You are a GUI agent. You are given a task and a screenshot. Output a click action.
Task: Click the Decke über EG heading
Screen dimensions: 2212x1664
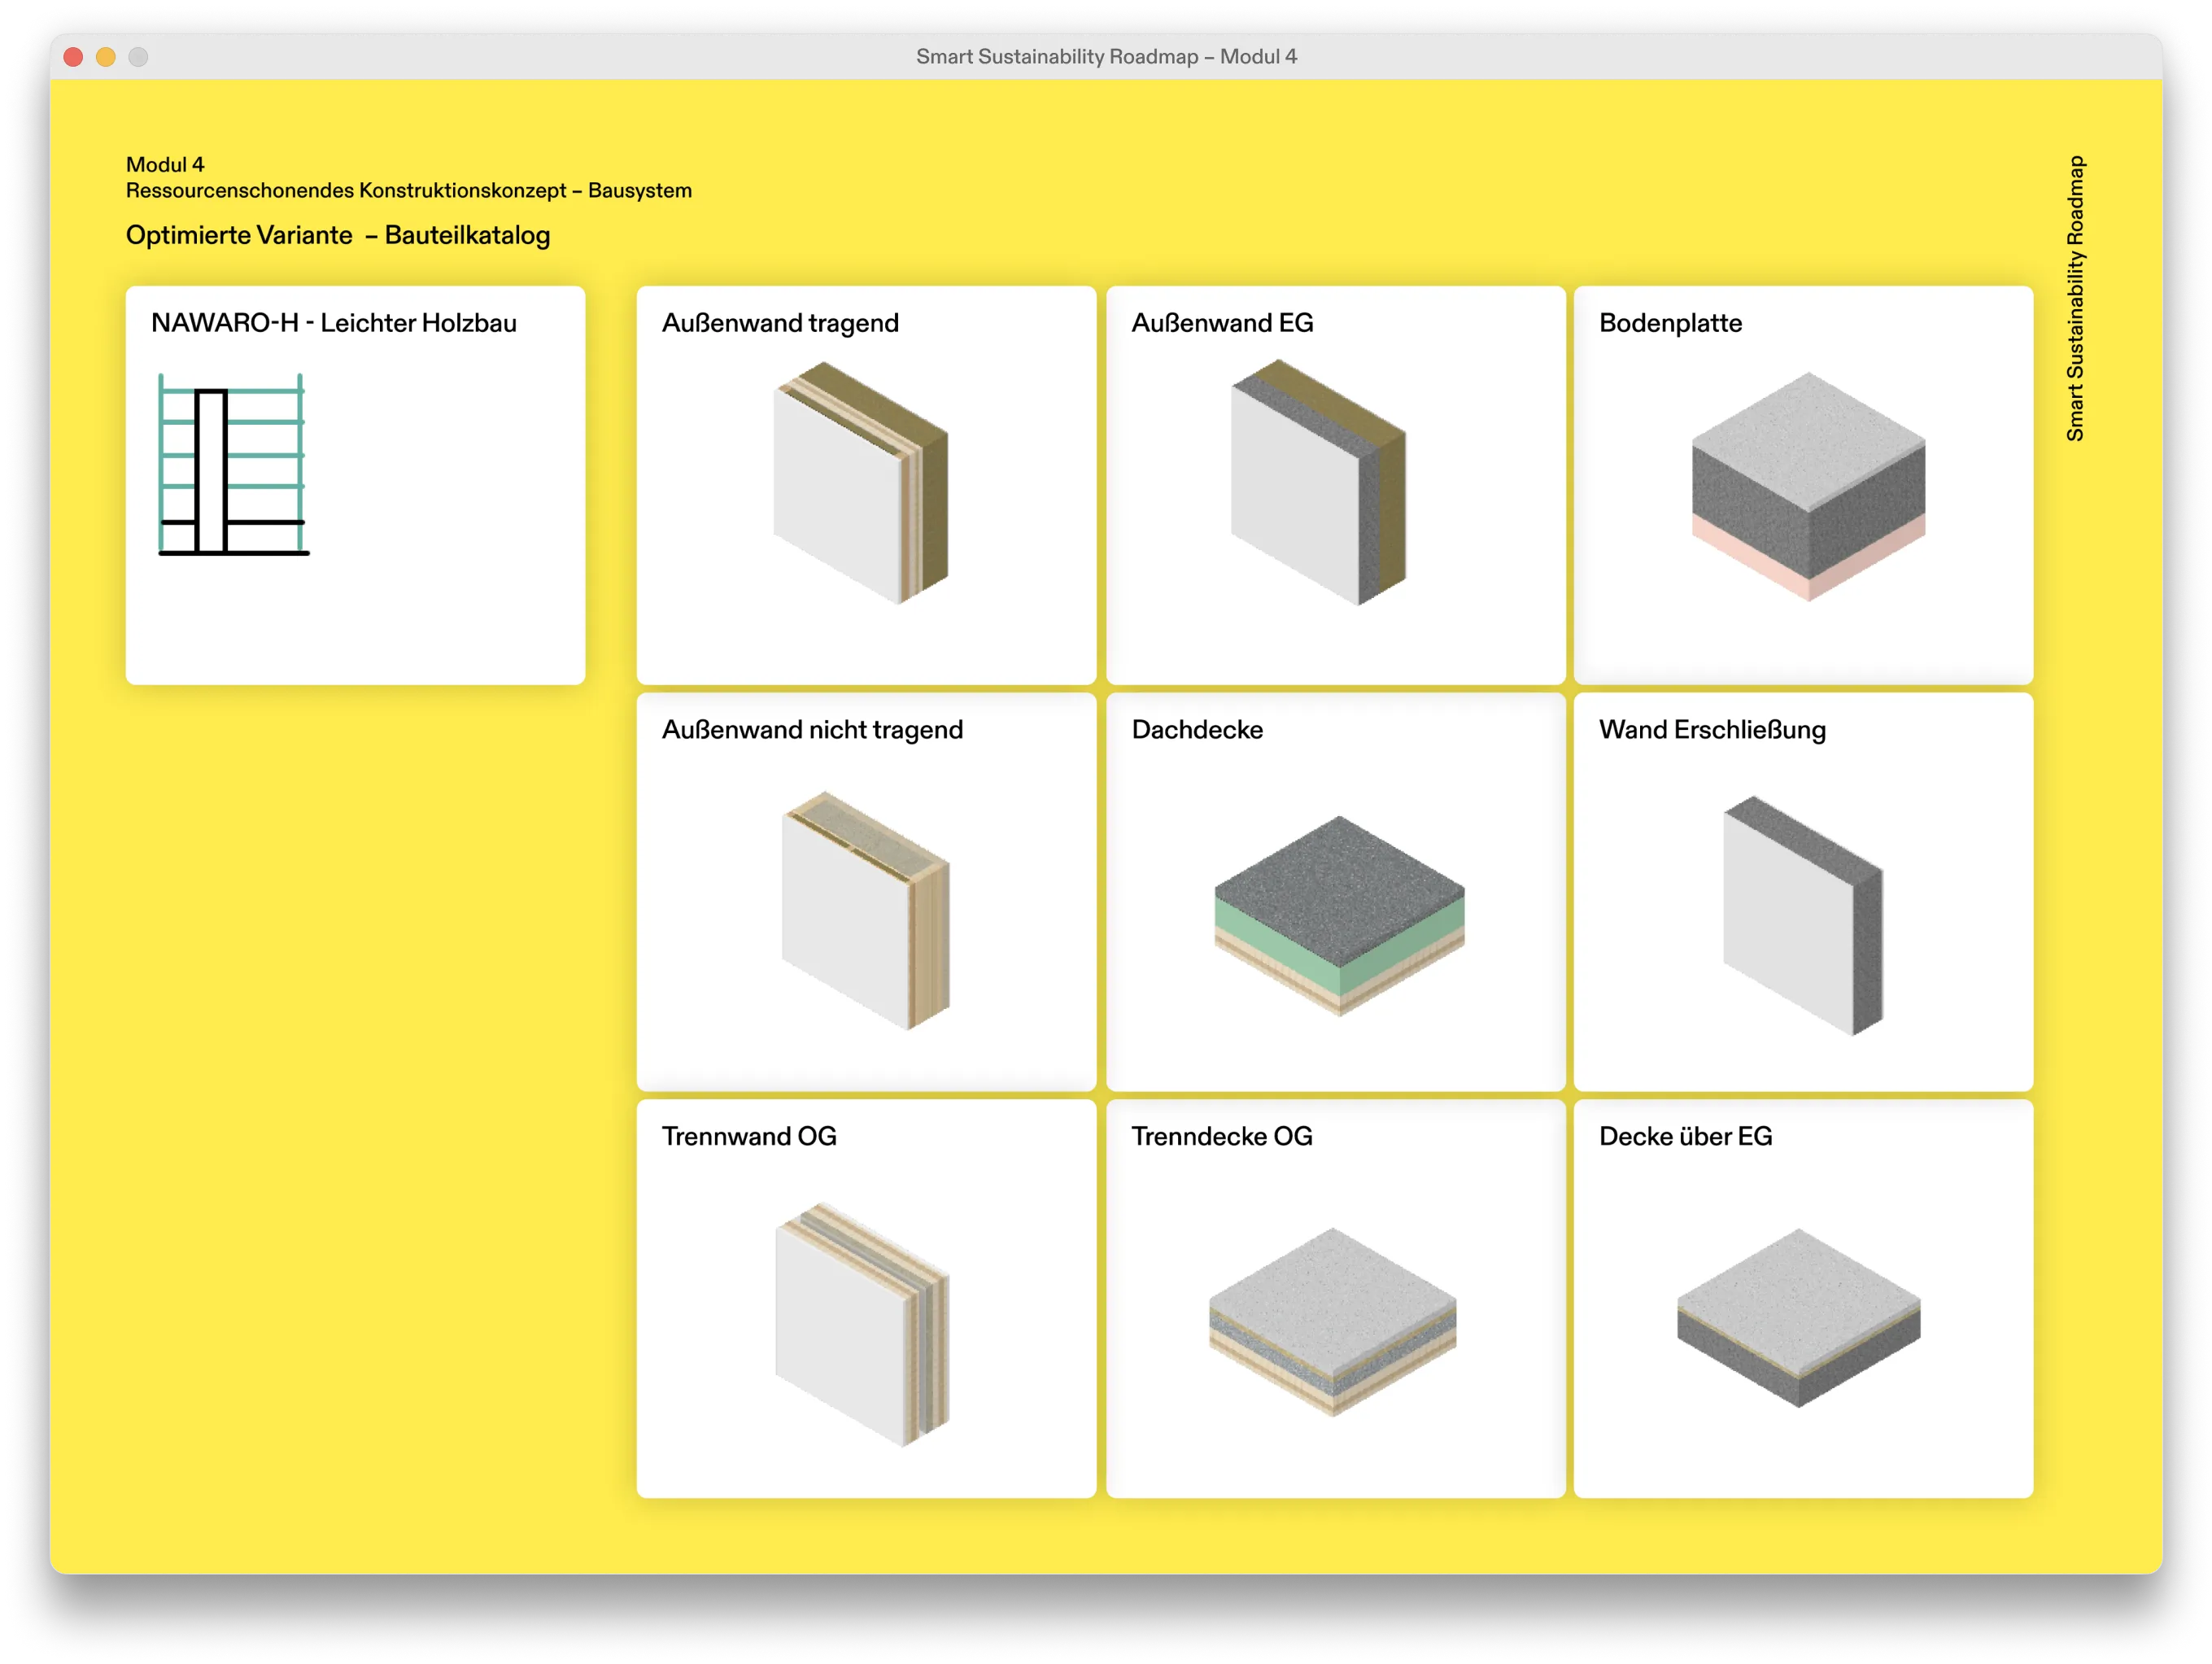pyautogui.click(x=1685, y=1137)
